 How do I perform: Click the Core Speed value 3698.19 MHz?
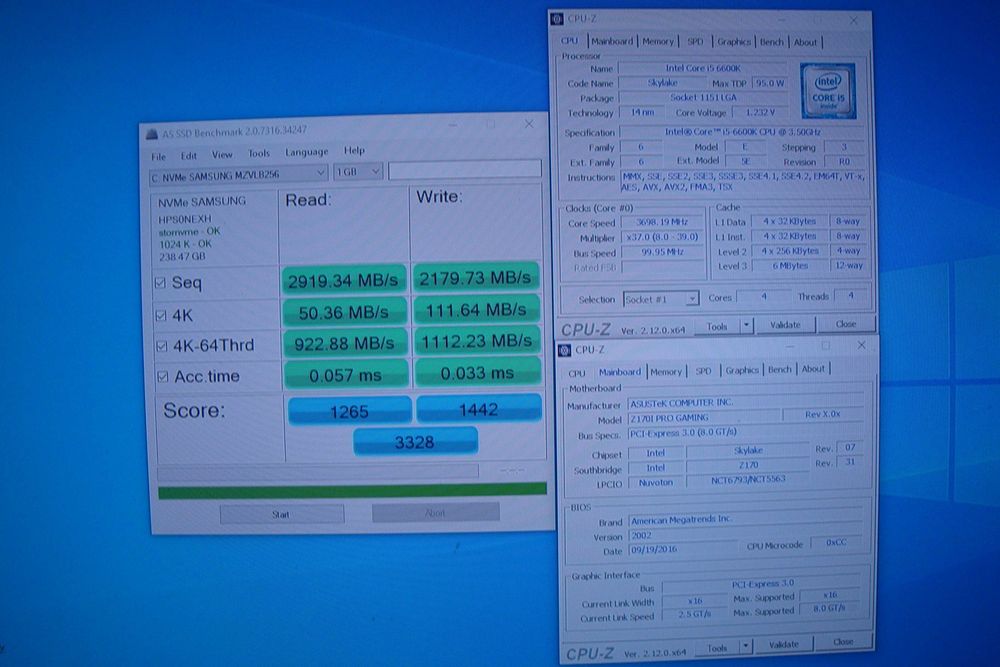662,222
